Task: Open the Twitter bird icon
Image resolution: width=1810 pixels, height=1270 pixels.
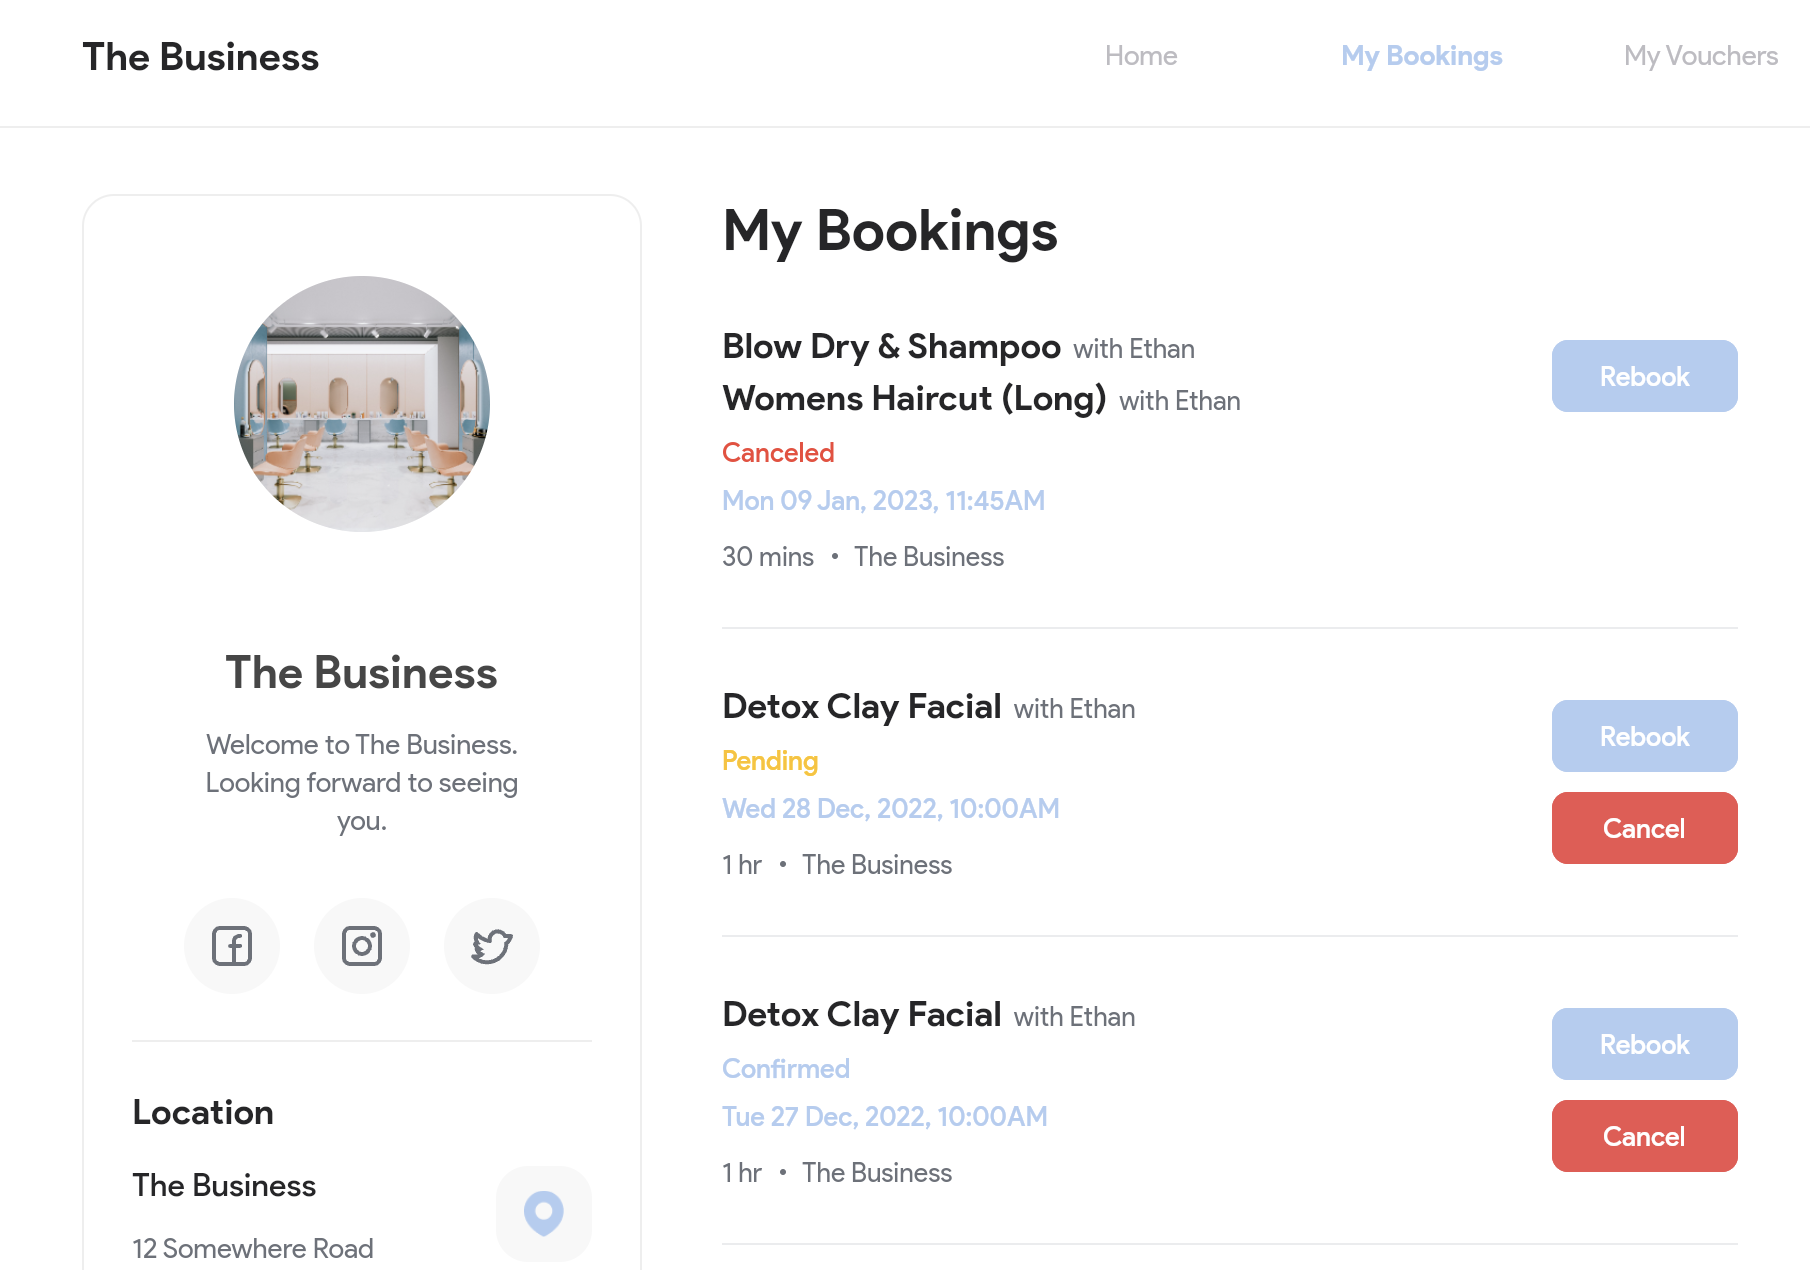Action: tap(492, 946)
